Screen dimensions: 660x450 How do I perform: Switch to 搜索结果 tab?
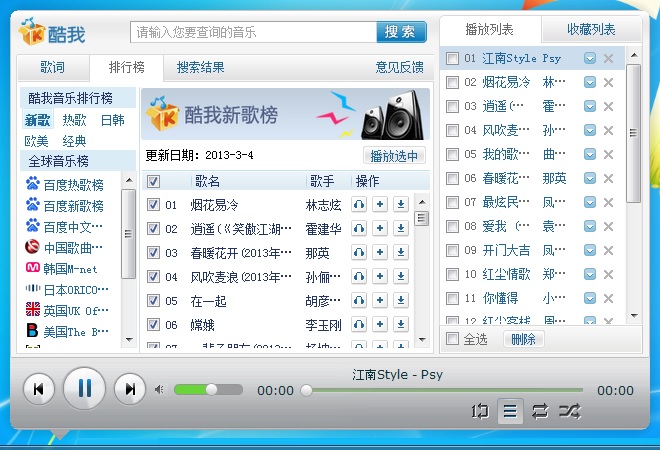[200, 67]
